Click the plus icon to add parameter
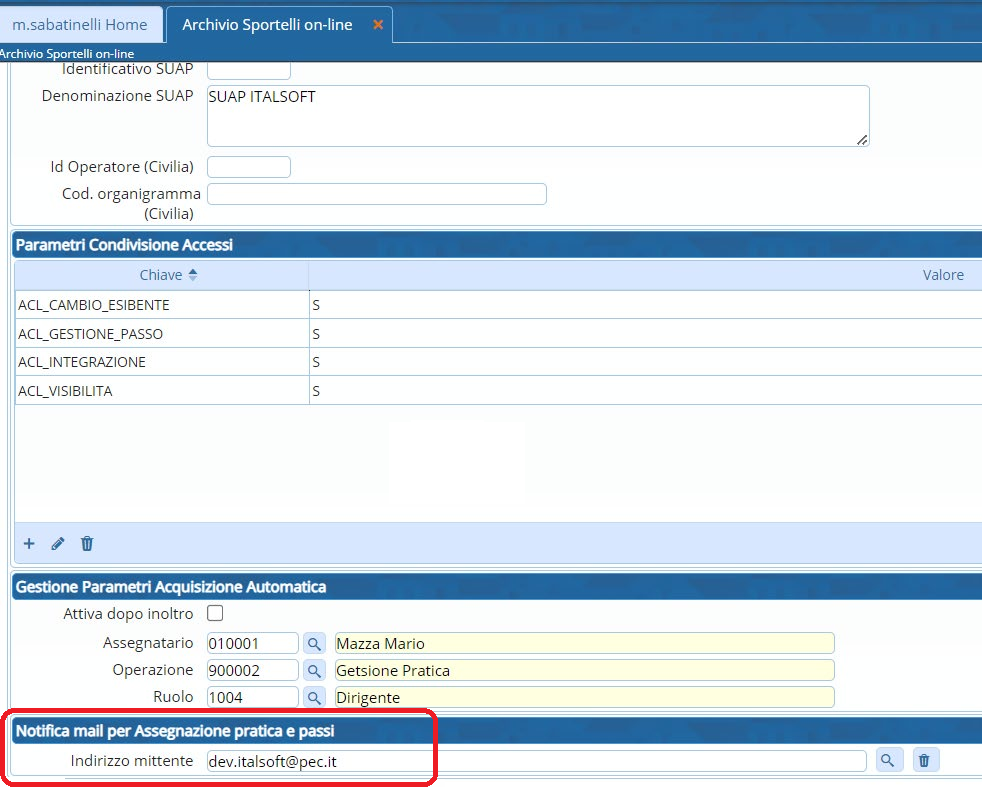The height and width of the screenshot is (787, 982). (29, 543)
